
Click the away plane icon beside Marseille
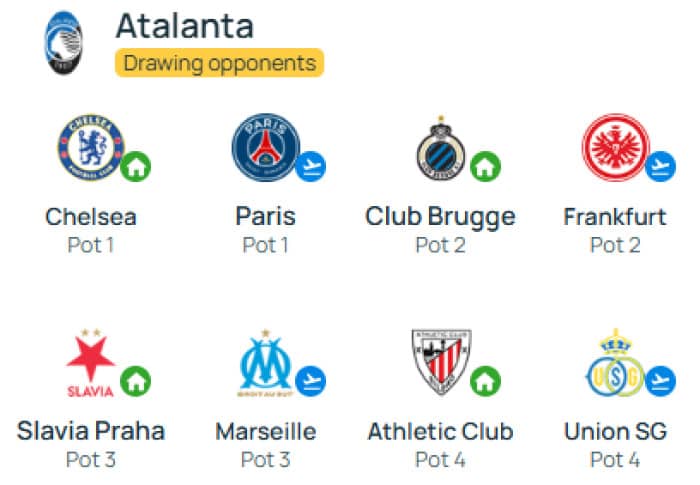(311, 381)
